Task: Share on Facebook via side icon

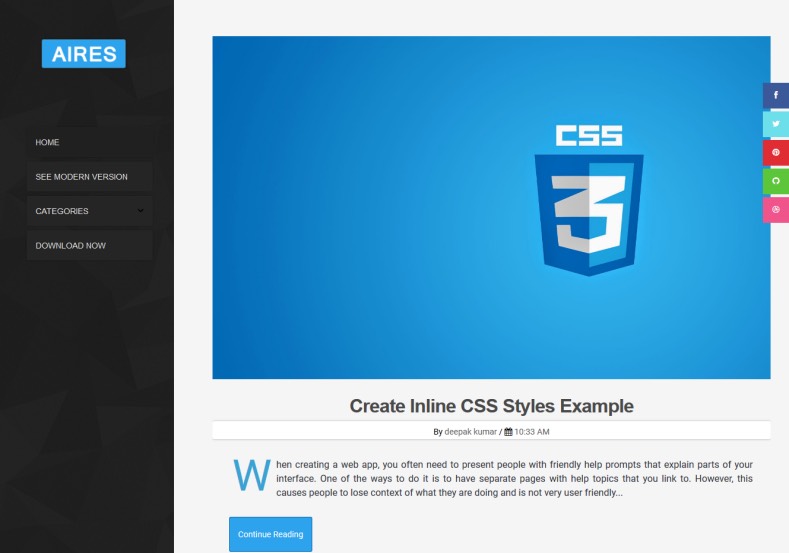Action: [x=776, y=95]
